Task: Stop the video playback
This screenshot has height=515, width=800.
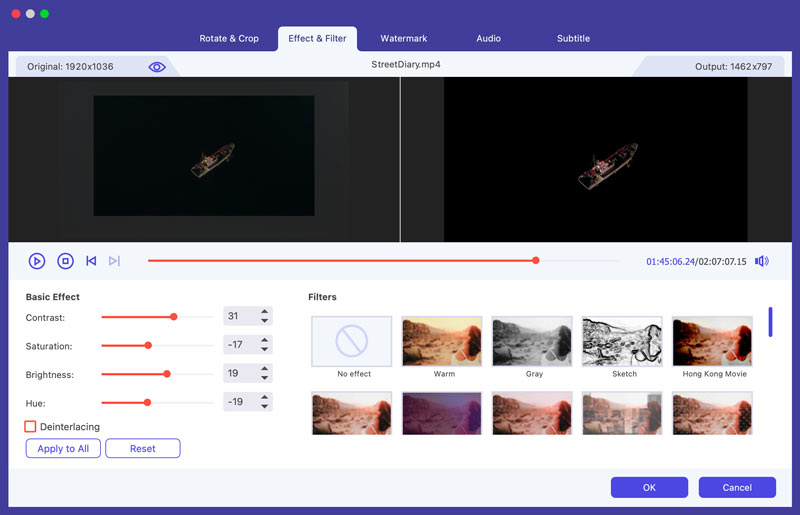Action: tap(65, 261)
